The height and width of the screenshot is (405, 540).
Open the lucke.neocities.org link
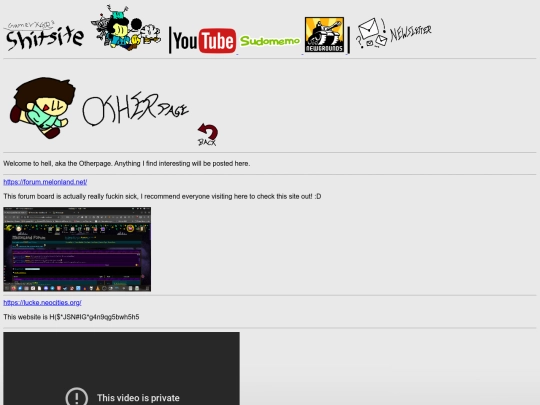pos(42,302)
